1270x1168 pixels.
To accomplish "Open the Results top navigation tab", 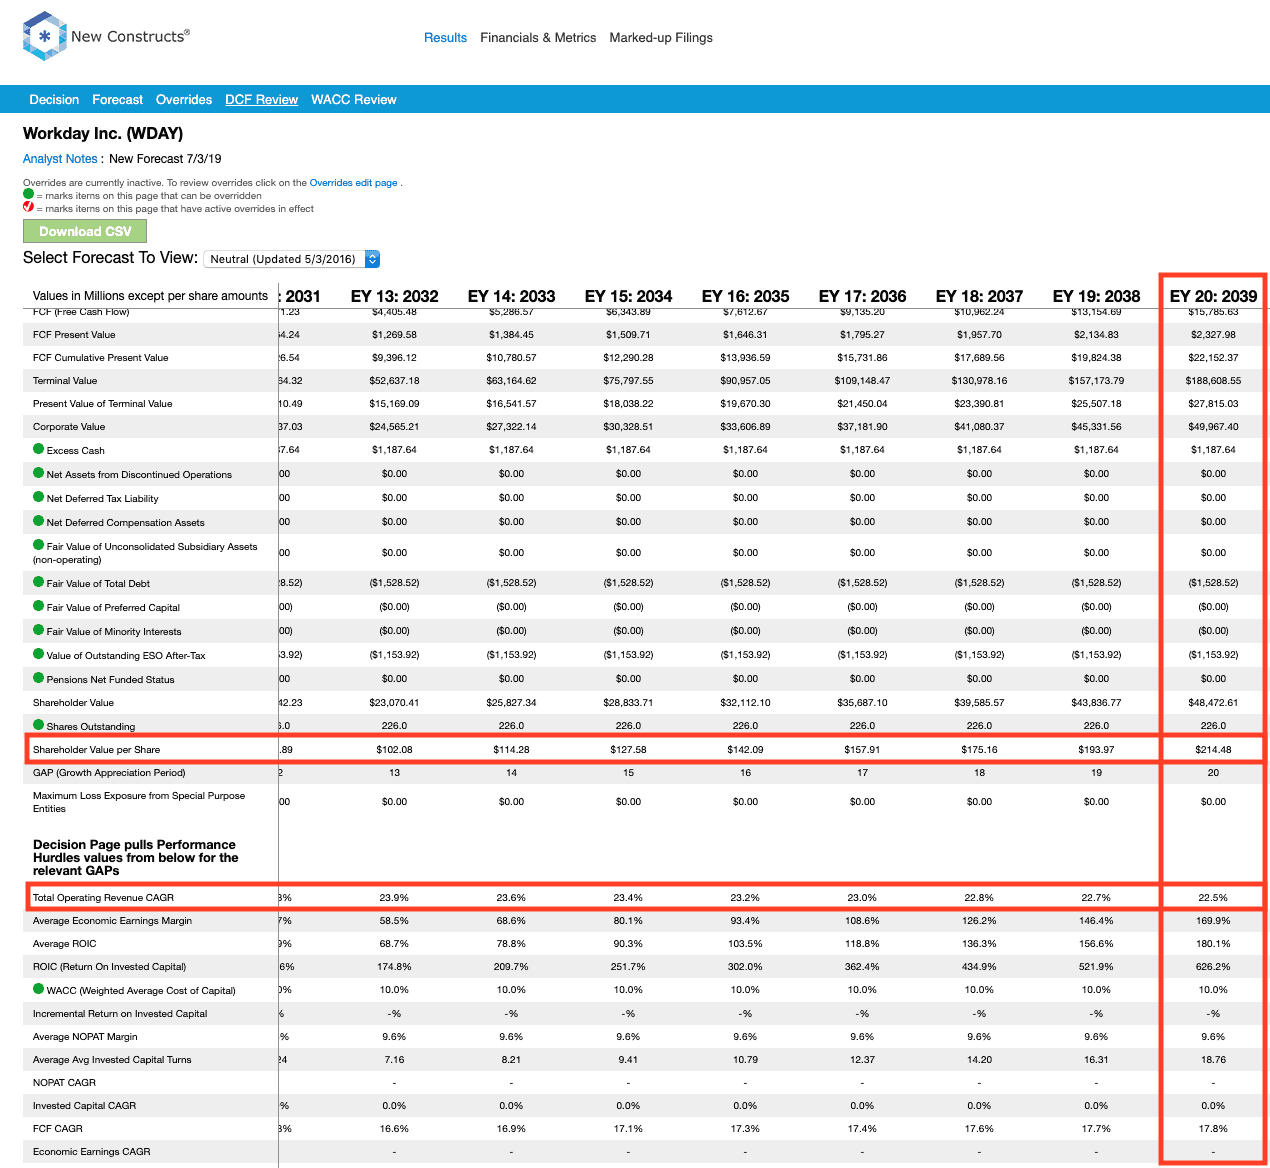I will [445, 38].
